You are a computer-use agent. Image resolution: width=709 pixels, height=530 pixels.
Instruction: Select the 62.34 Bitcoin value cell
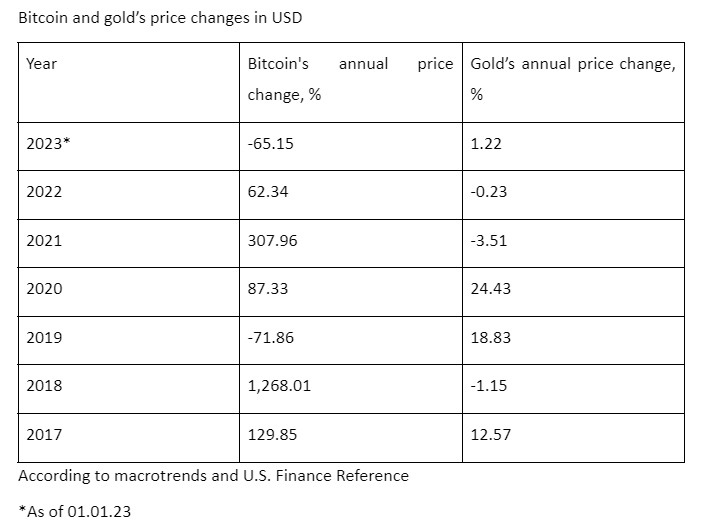(268, 192)
